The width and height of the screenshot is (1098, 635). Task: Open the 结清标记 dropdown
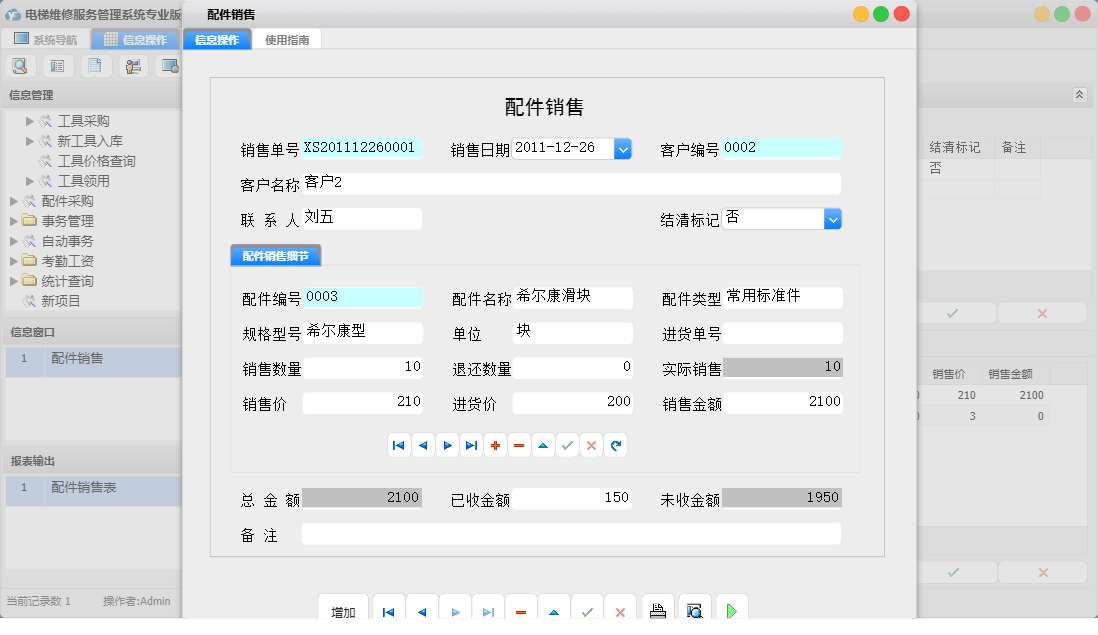point(833,218)
